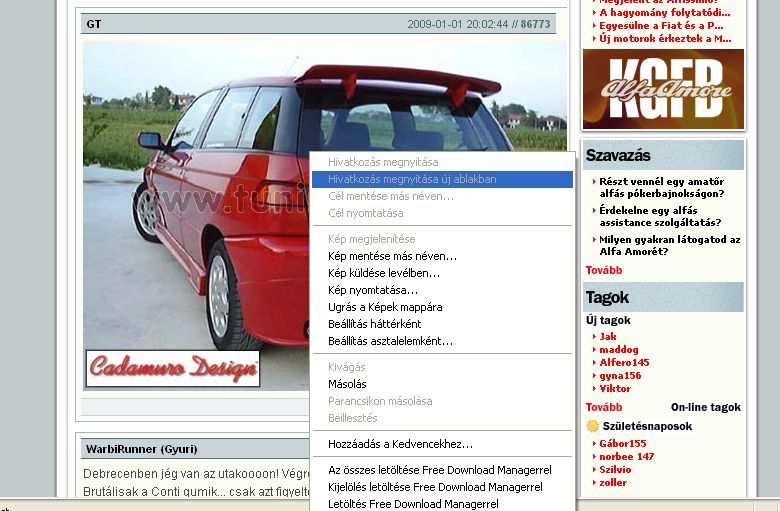
Task: Open news item 'Új motorok érkeztek a M...'
Action: [665, 38]
